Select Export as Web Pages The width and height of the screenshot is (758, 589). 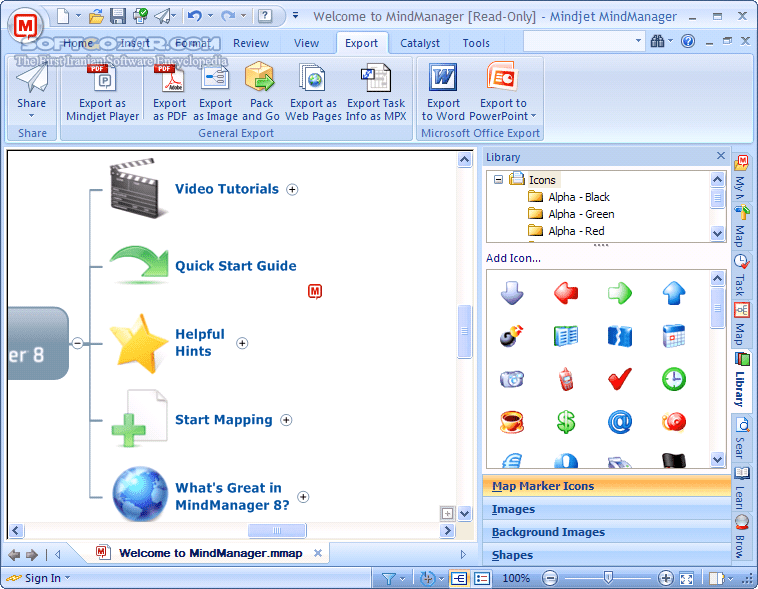click(313, 93)
